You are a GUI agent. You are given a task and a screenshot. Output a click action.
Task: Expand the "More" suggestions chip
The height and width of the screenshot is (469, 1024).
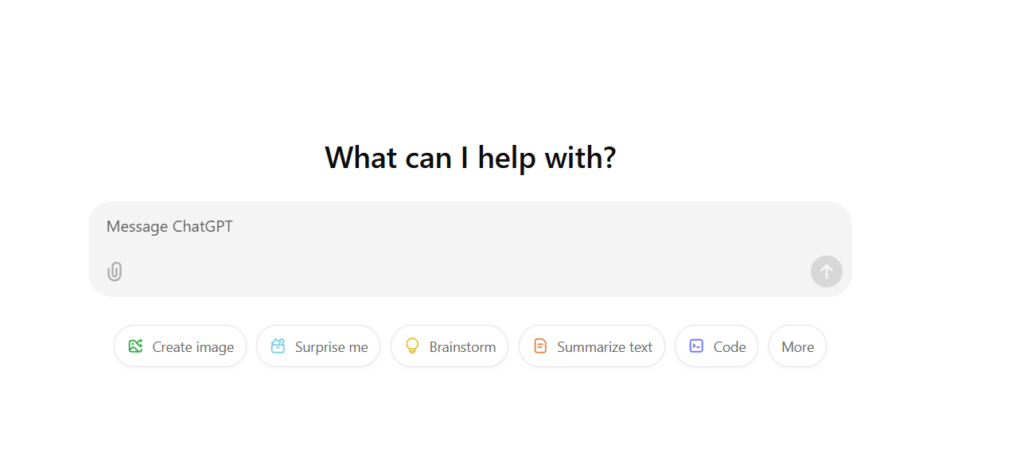point(797,347)
